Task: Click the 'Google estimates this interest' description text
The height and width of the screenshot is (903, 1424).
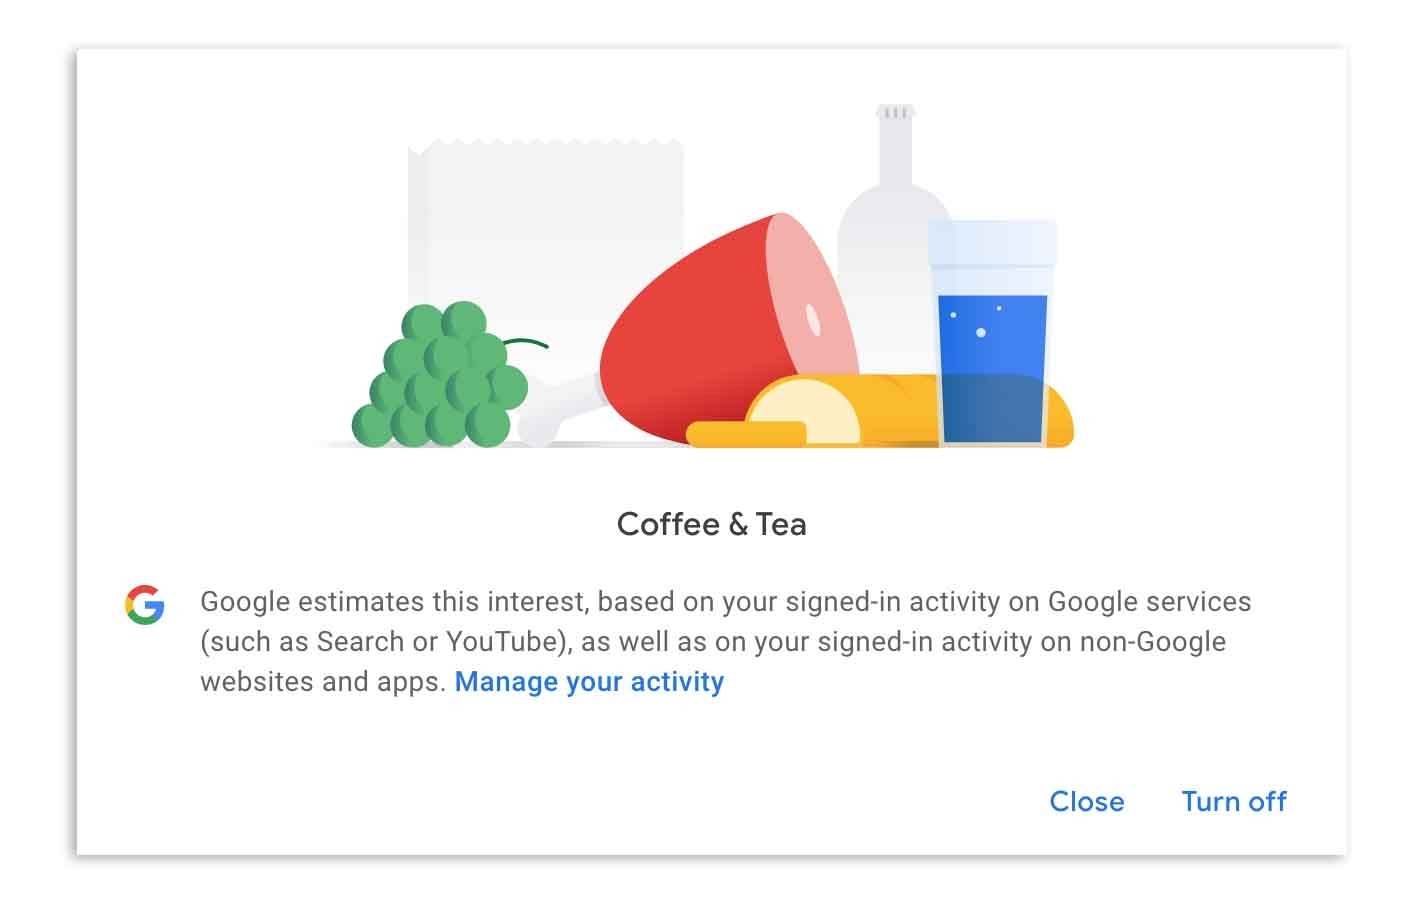Action: [725, 641]
